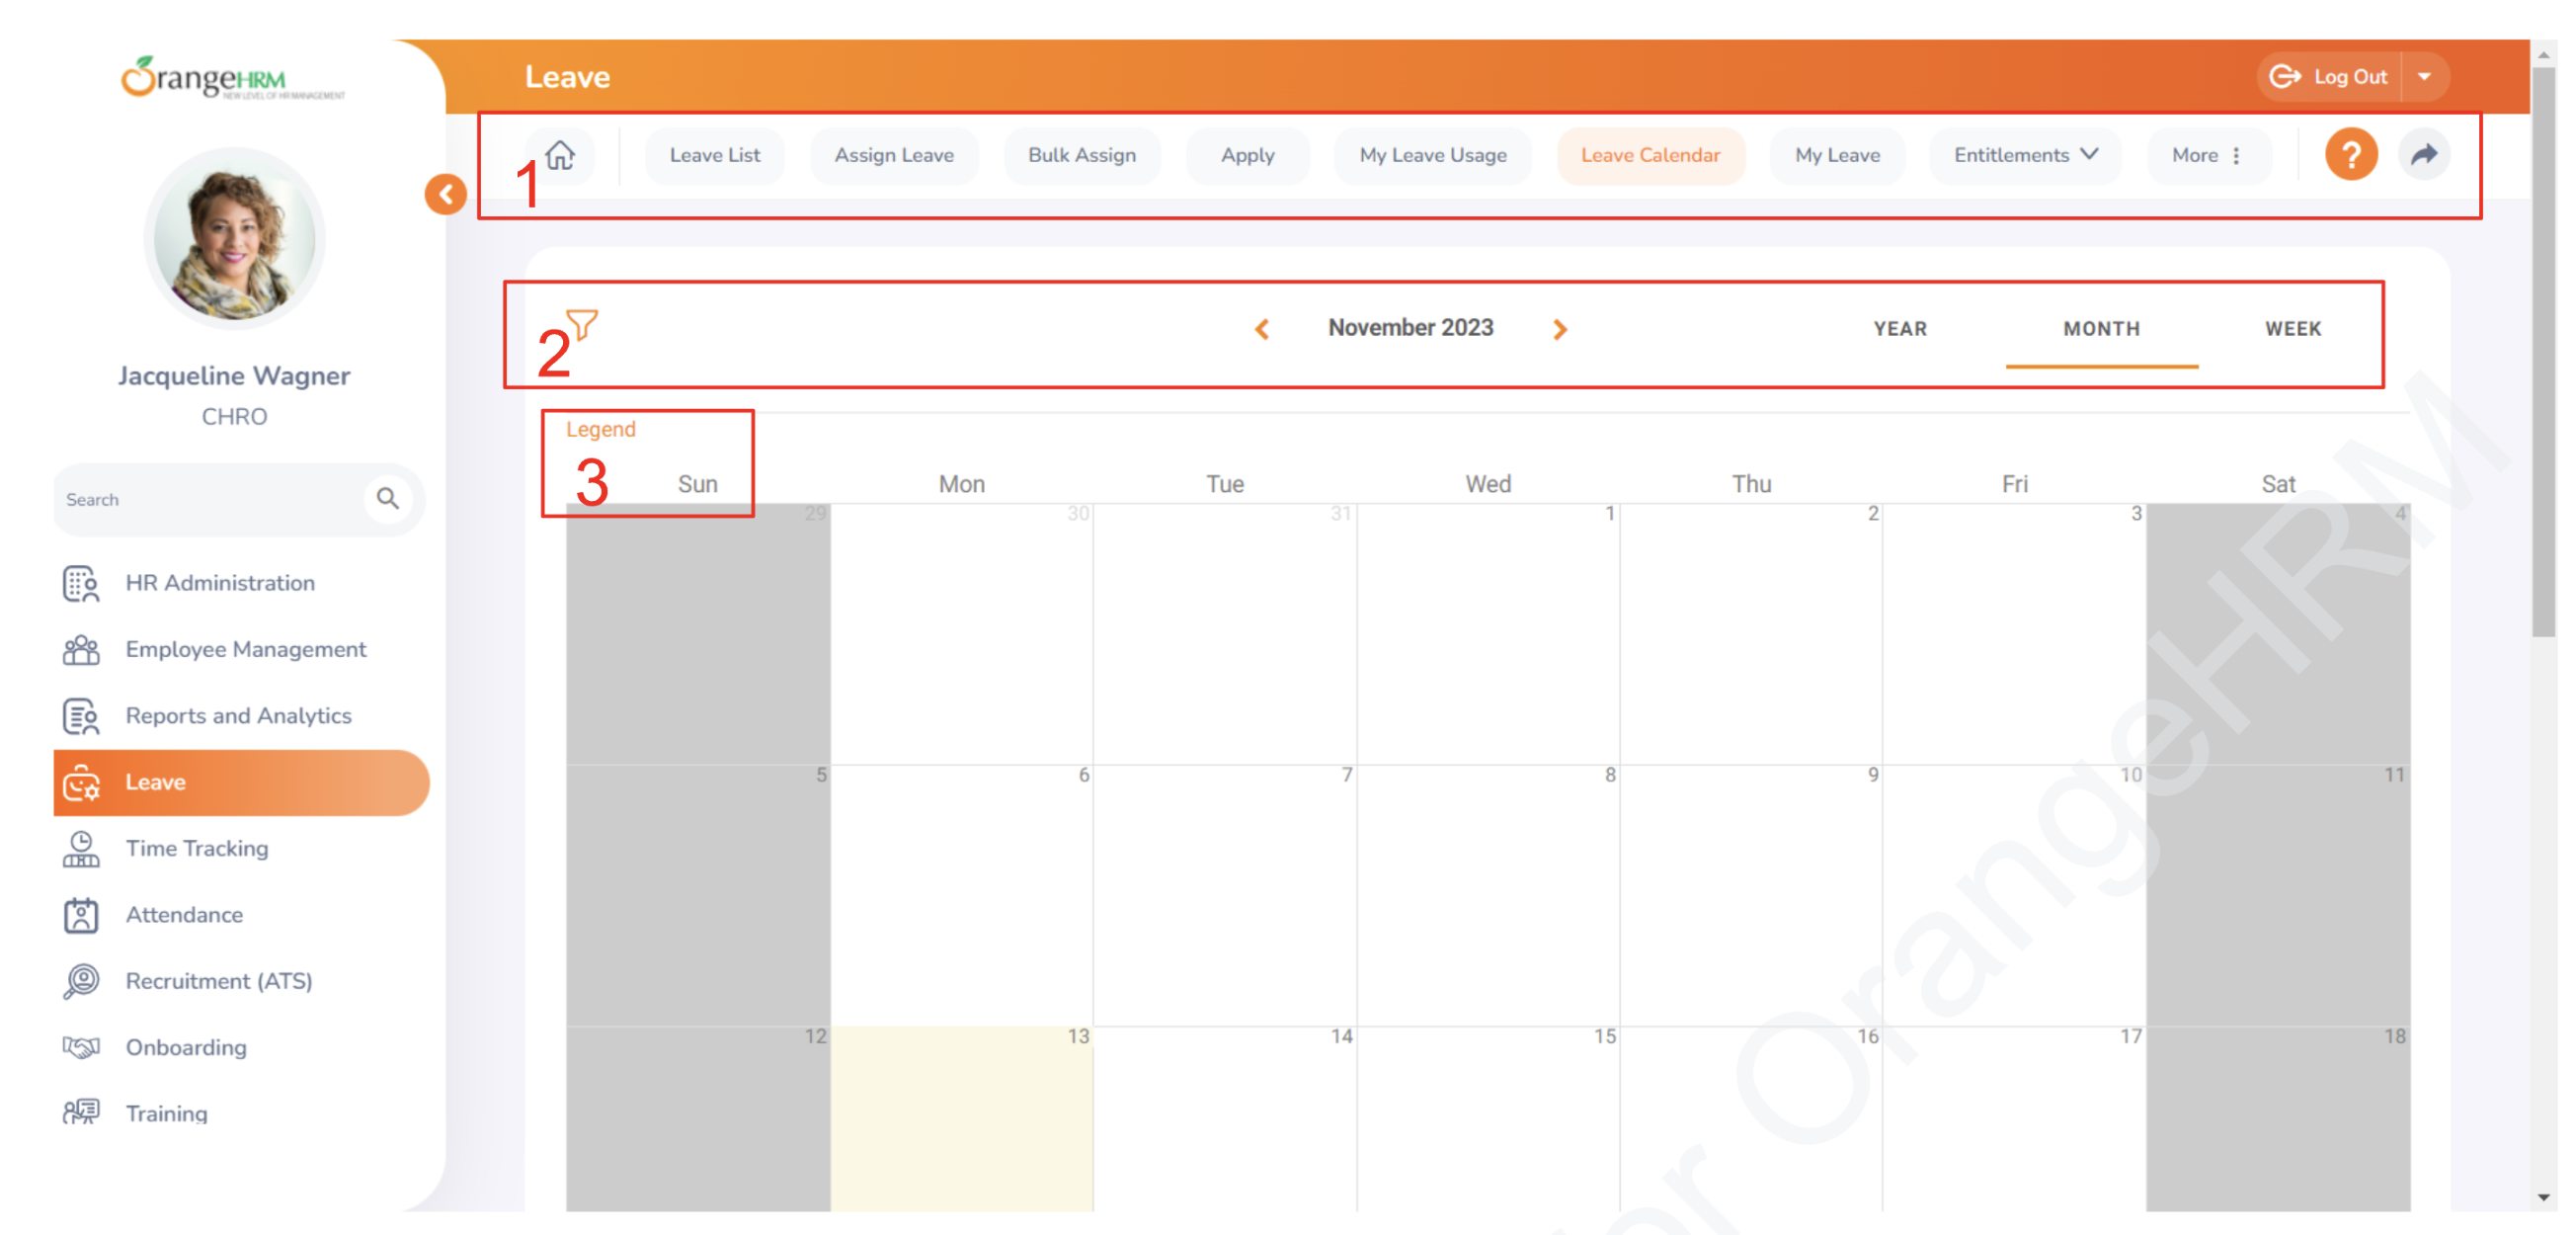Open Reports and Analytics menu label
Screen dimensions: 2576x1235
238,716
